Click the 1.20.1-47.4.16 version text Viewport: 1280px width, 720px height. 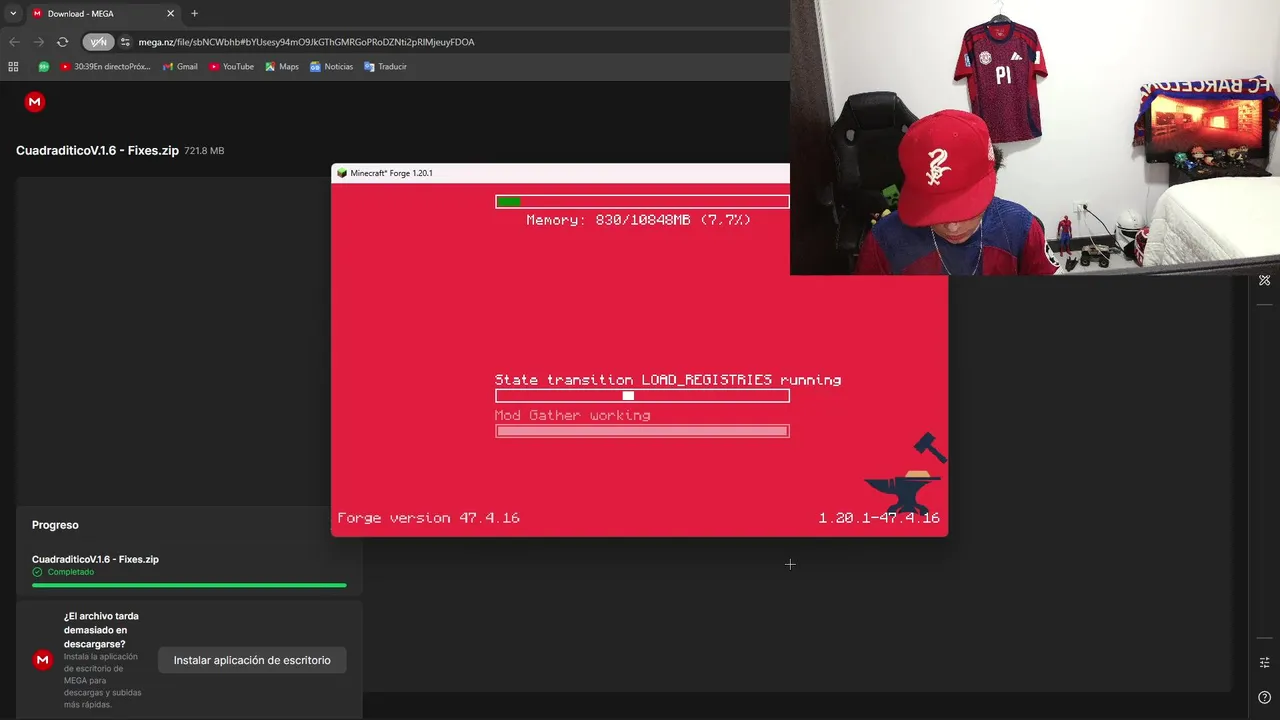pos(879,518)
